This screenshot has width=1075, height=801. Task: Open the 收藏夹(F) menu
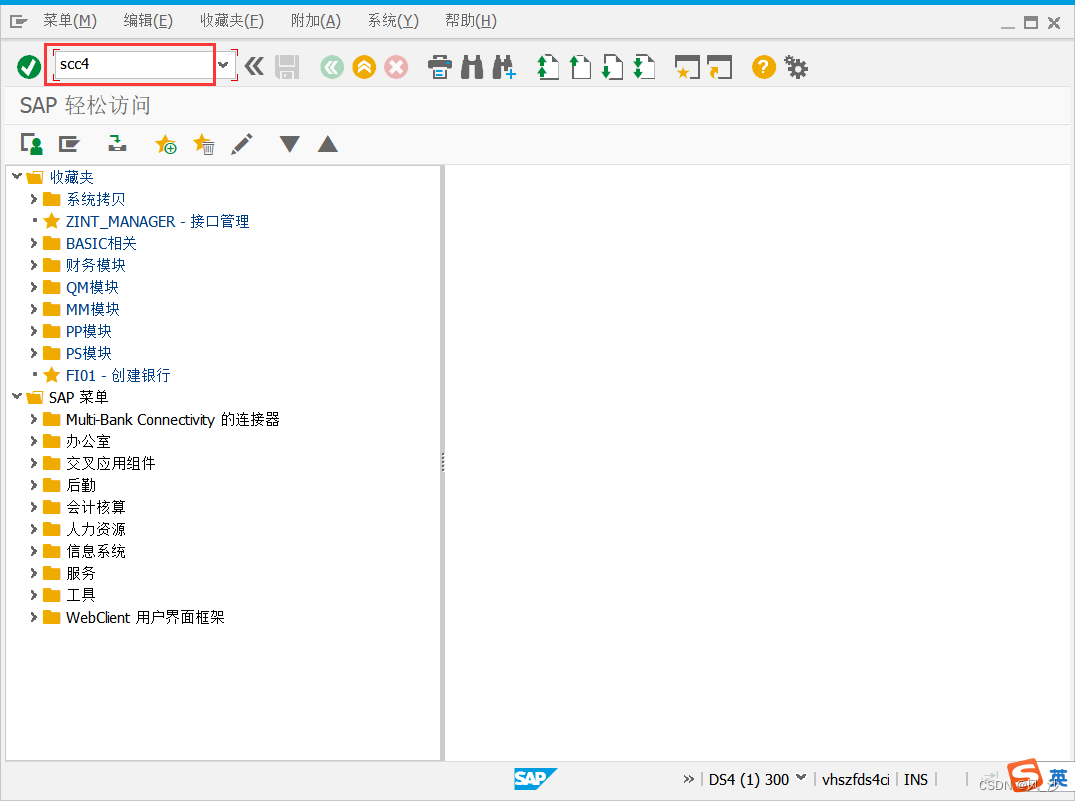[x=232, y=21]
